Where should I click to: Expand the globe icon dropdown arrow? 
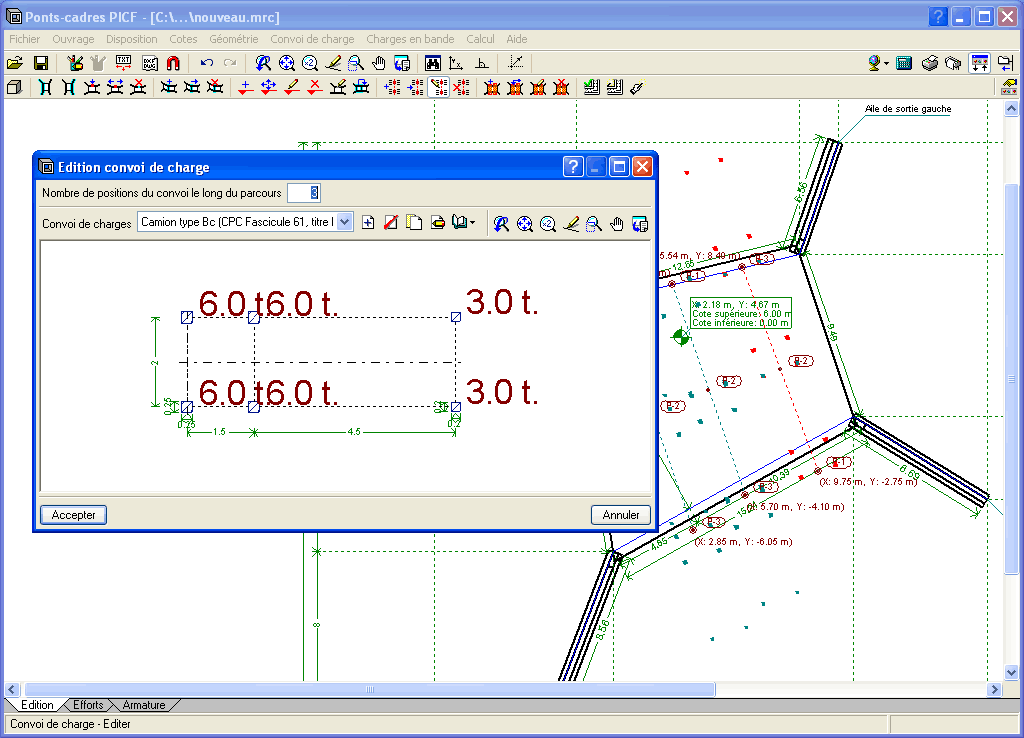pos(886,64)
